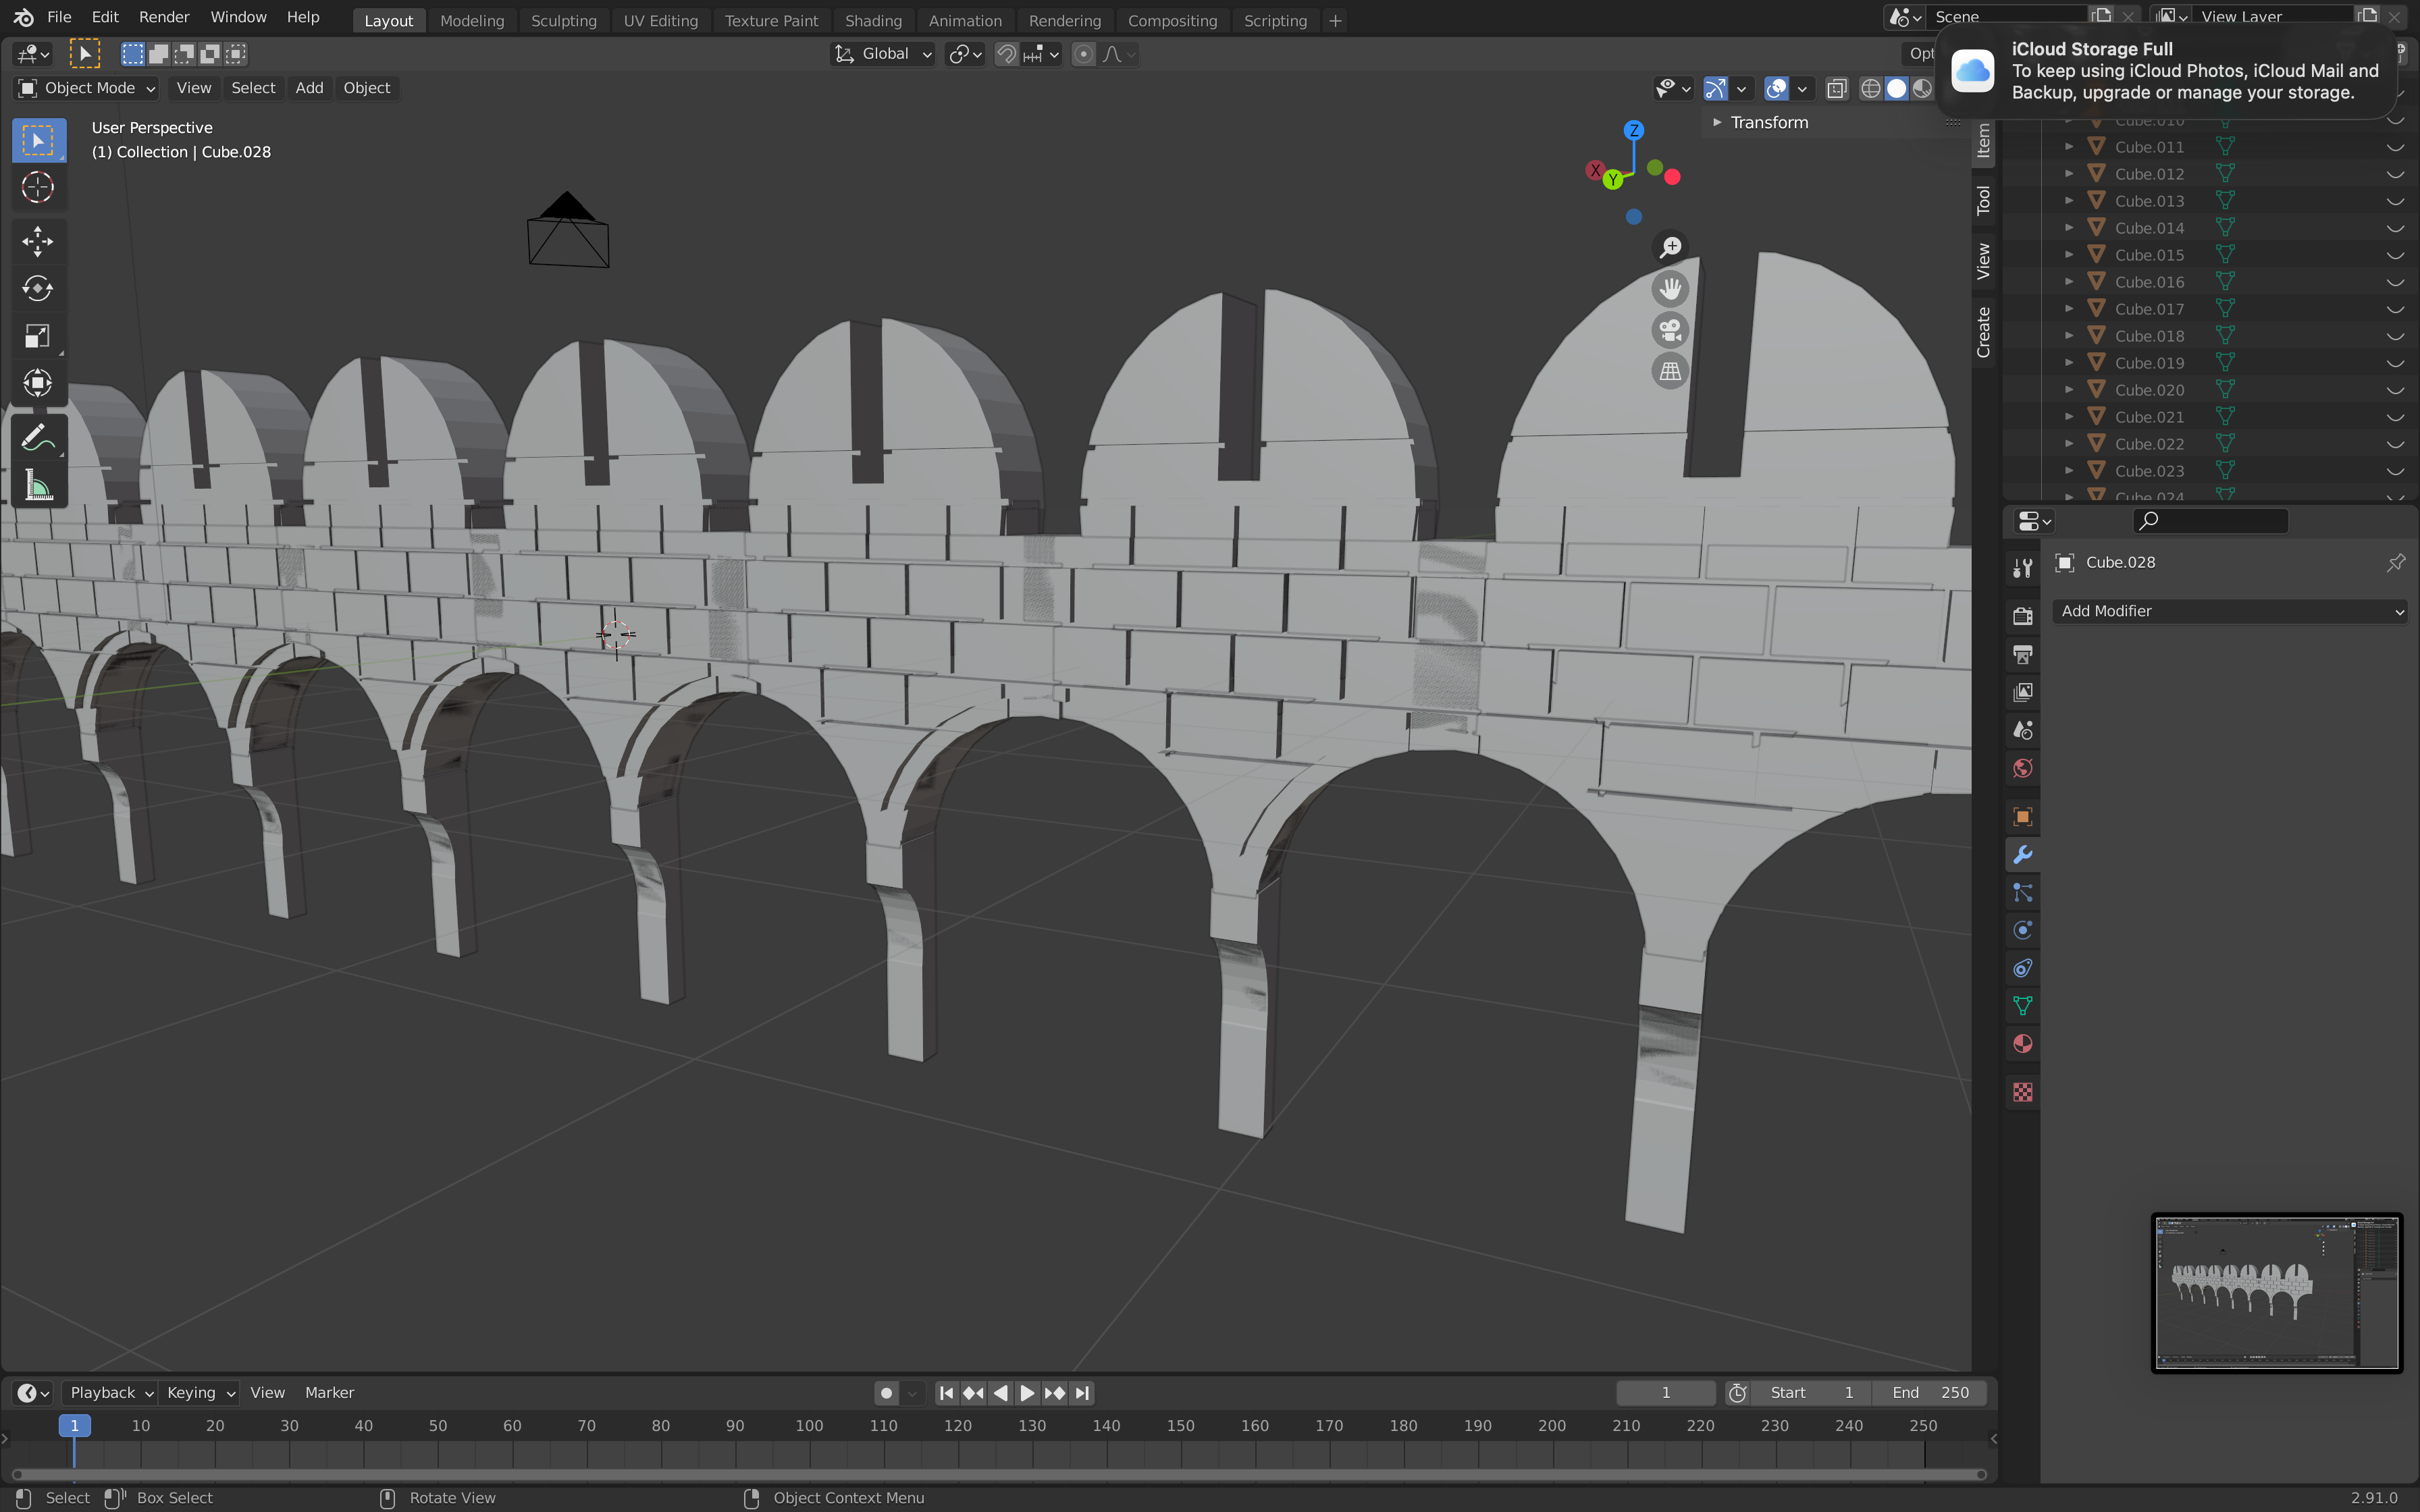Toggle proportional editing in header
This screenshot has height=1512, width=2420.
(x=1083, y=54)
